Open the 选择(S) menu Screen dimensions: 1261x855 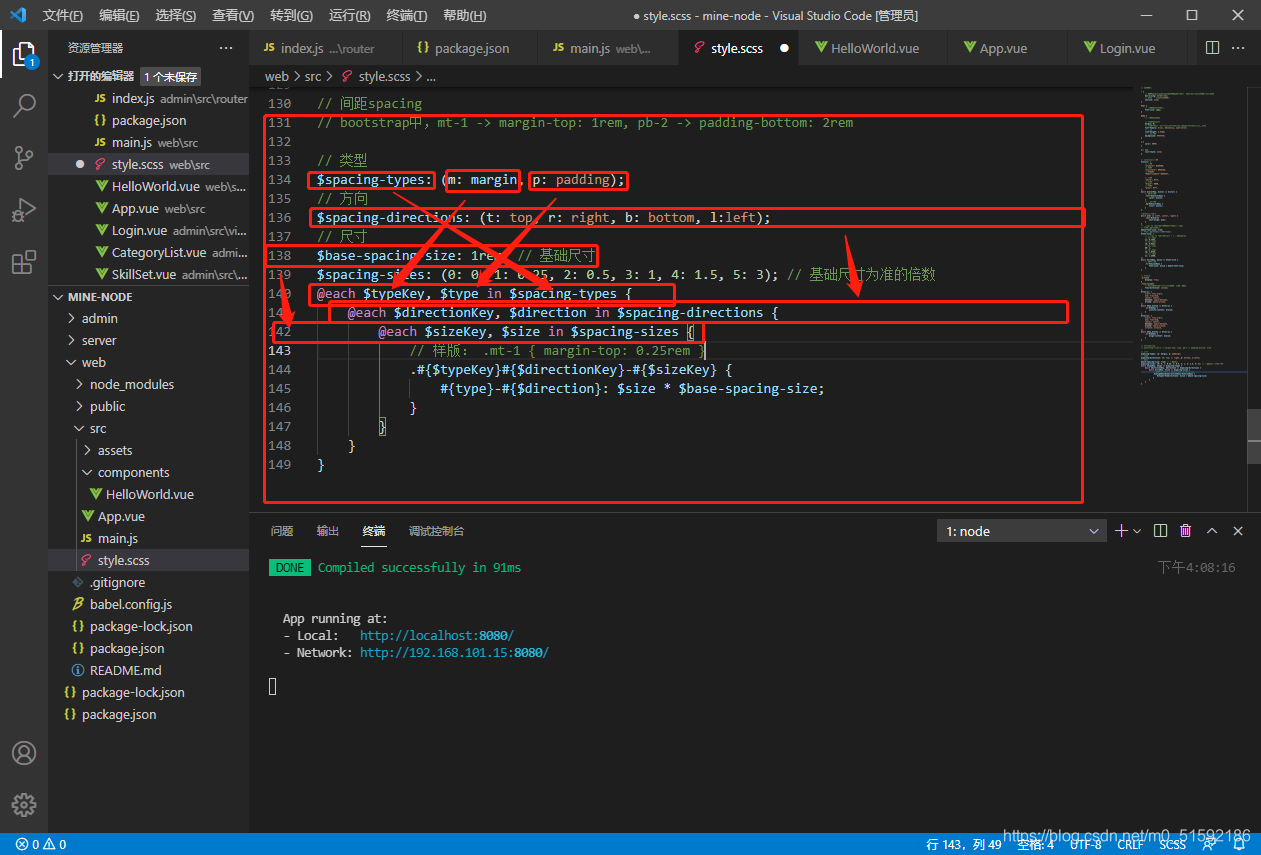point(176,16)
